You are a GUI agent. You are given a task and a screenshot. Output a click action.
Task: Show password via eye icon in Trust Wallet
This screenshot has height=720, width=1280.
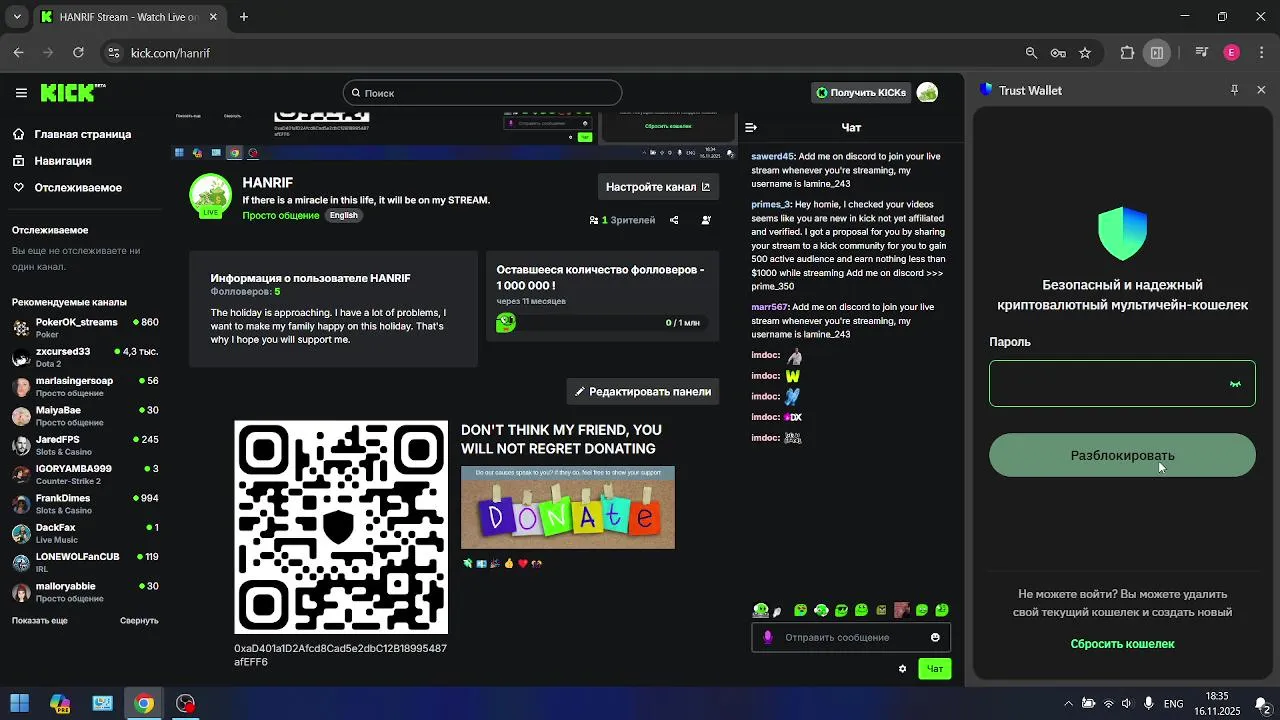[1235, 384]
